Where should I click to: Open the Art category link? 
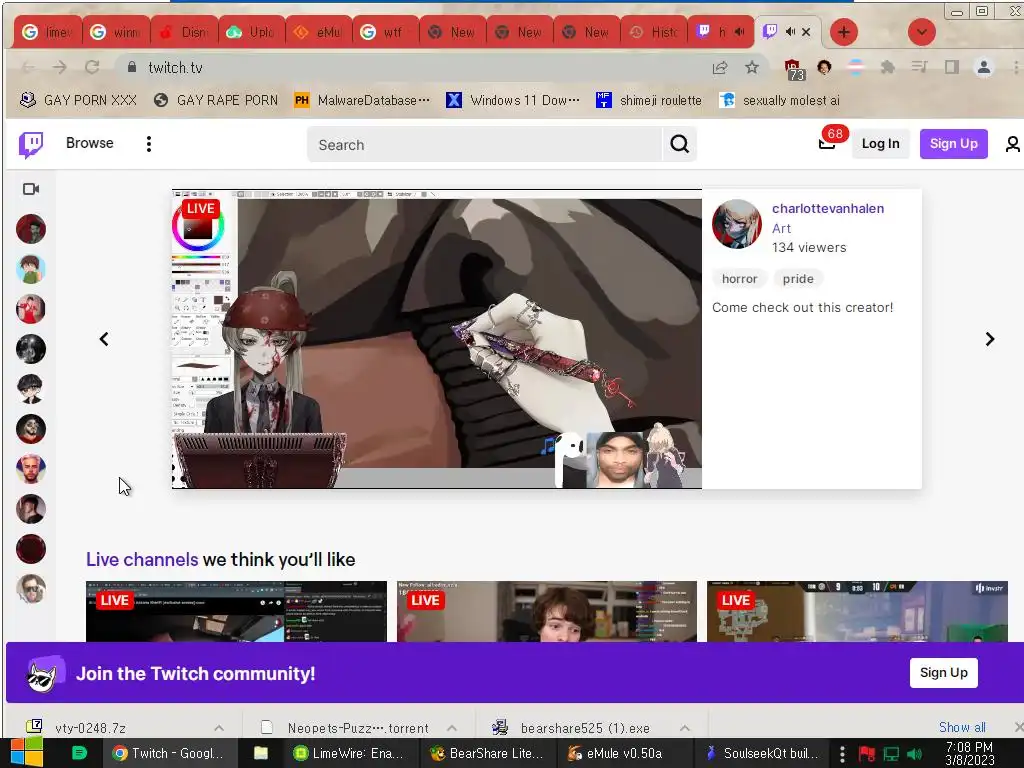pos(781,229)
